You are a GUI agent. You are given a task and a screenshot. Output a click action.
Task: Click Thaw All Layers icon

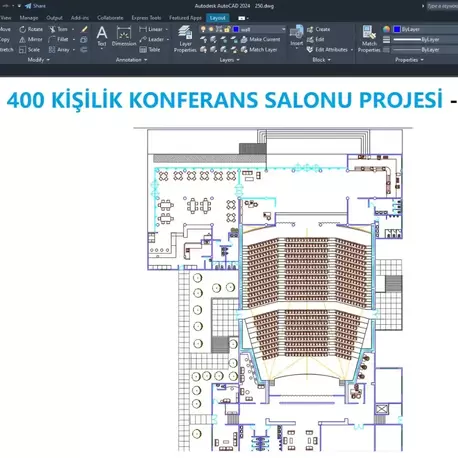pos(224,50)
